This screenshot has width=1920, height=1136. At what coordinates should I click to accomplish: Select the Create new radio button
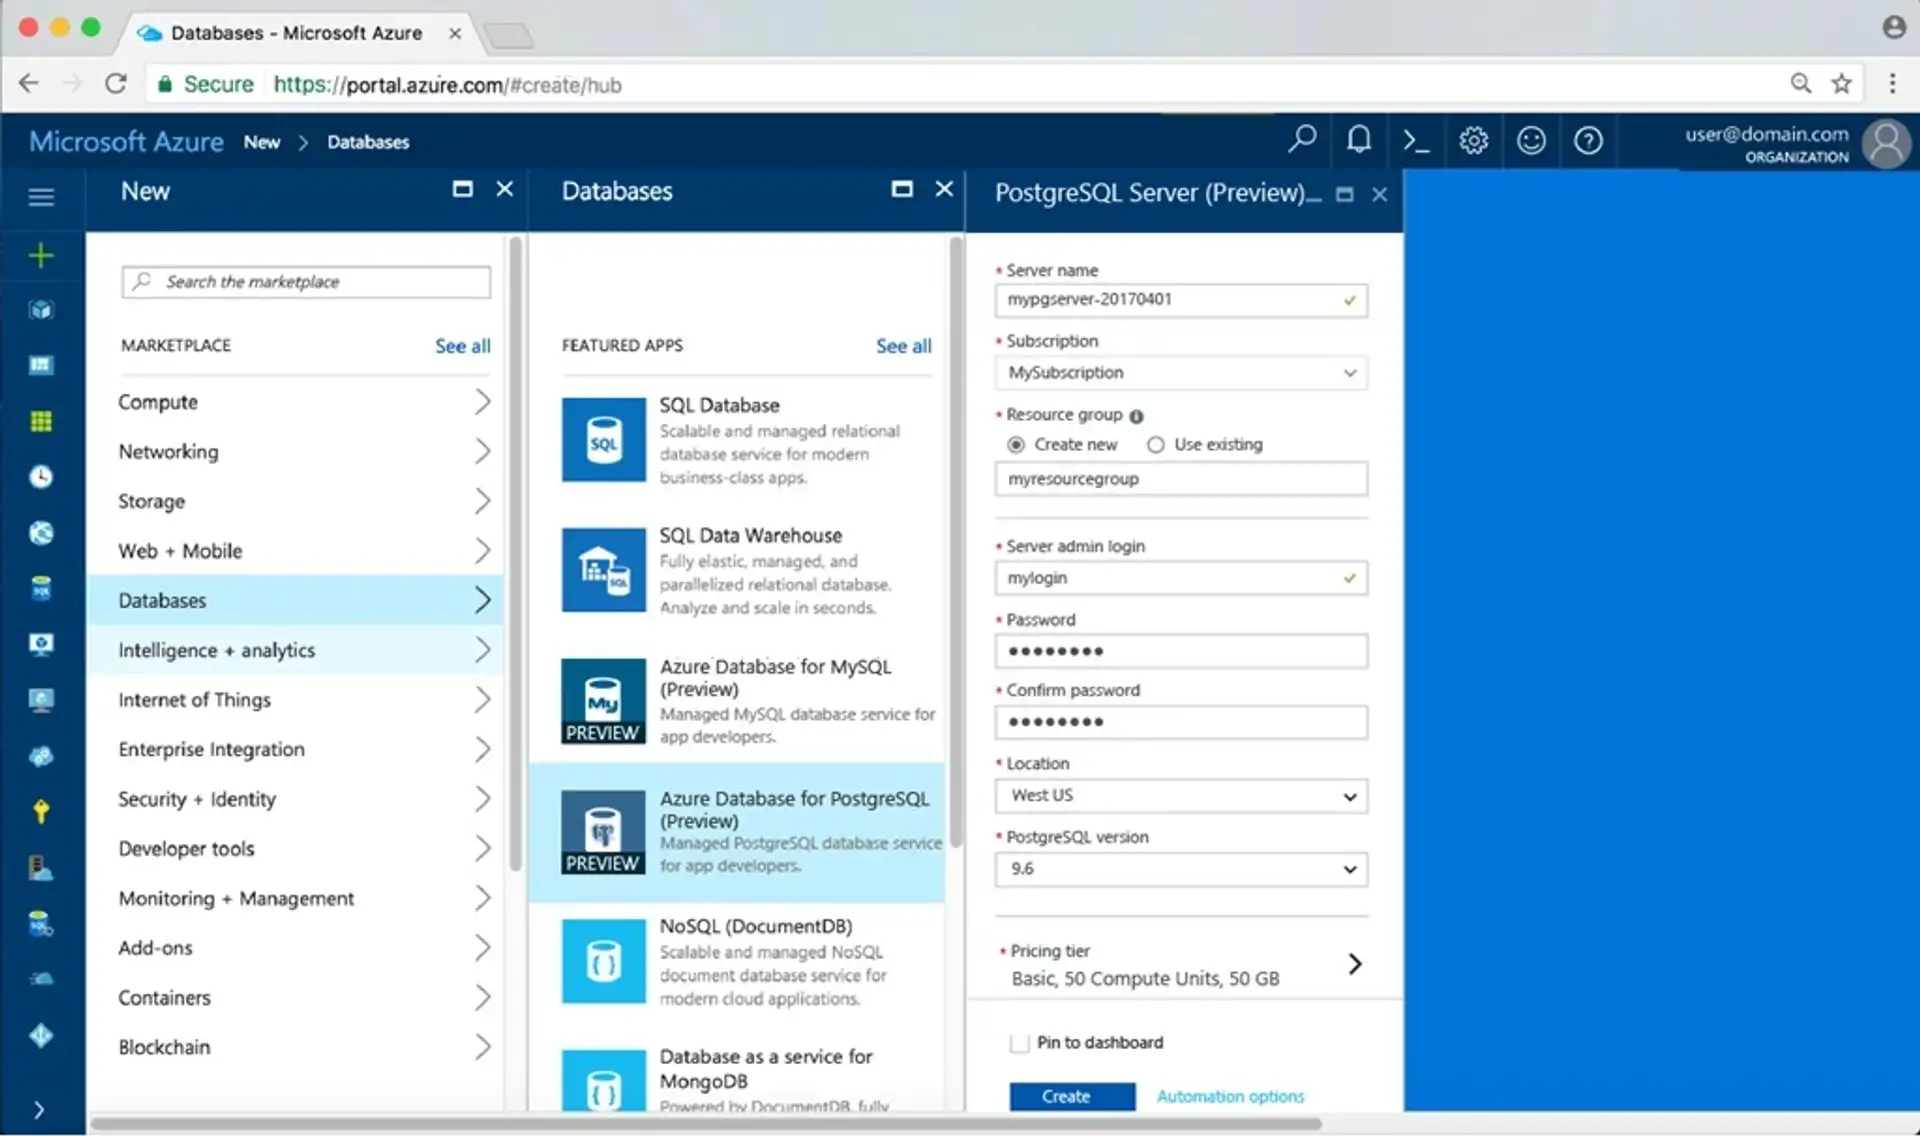[x=1016, y=445]
